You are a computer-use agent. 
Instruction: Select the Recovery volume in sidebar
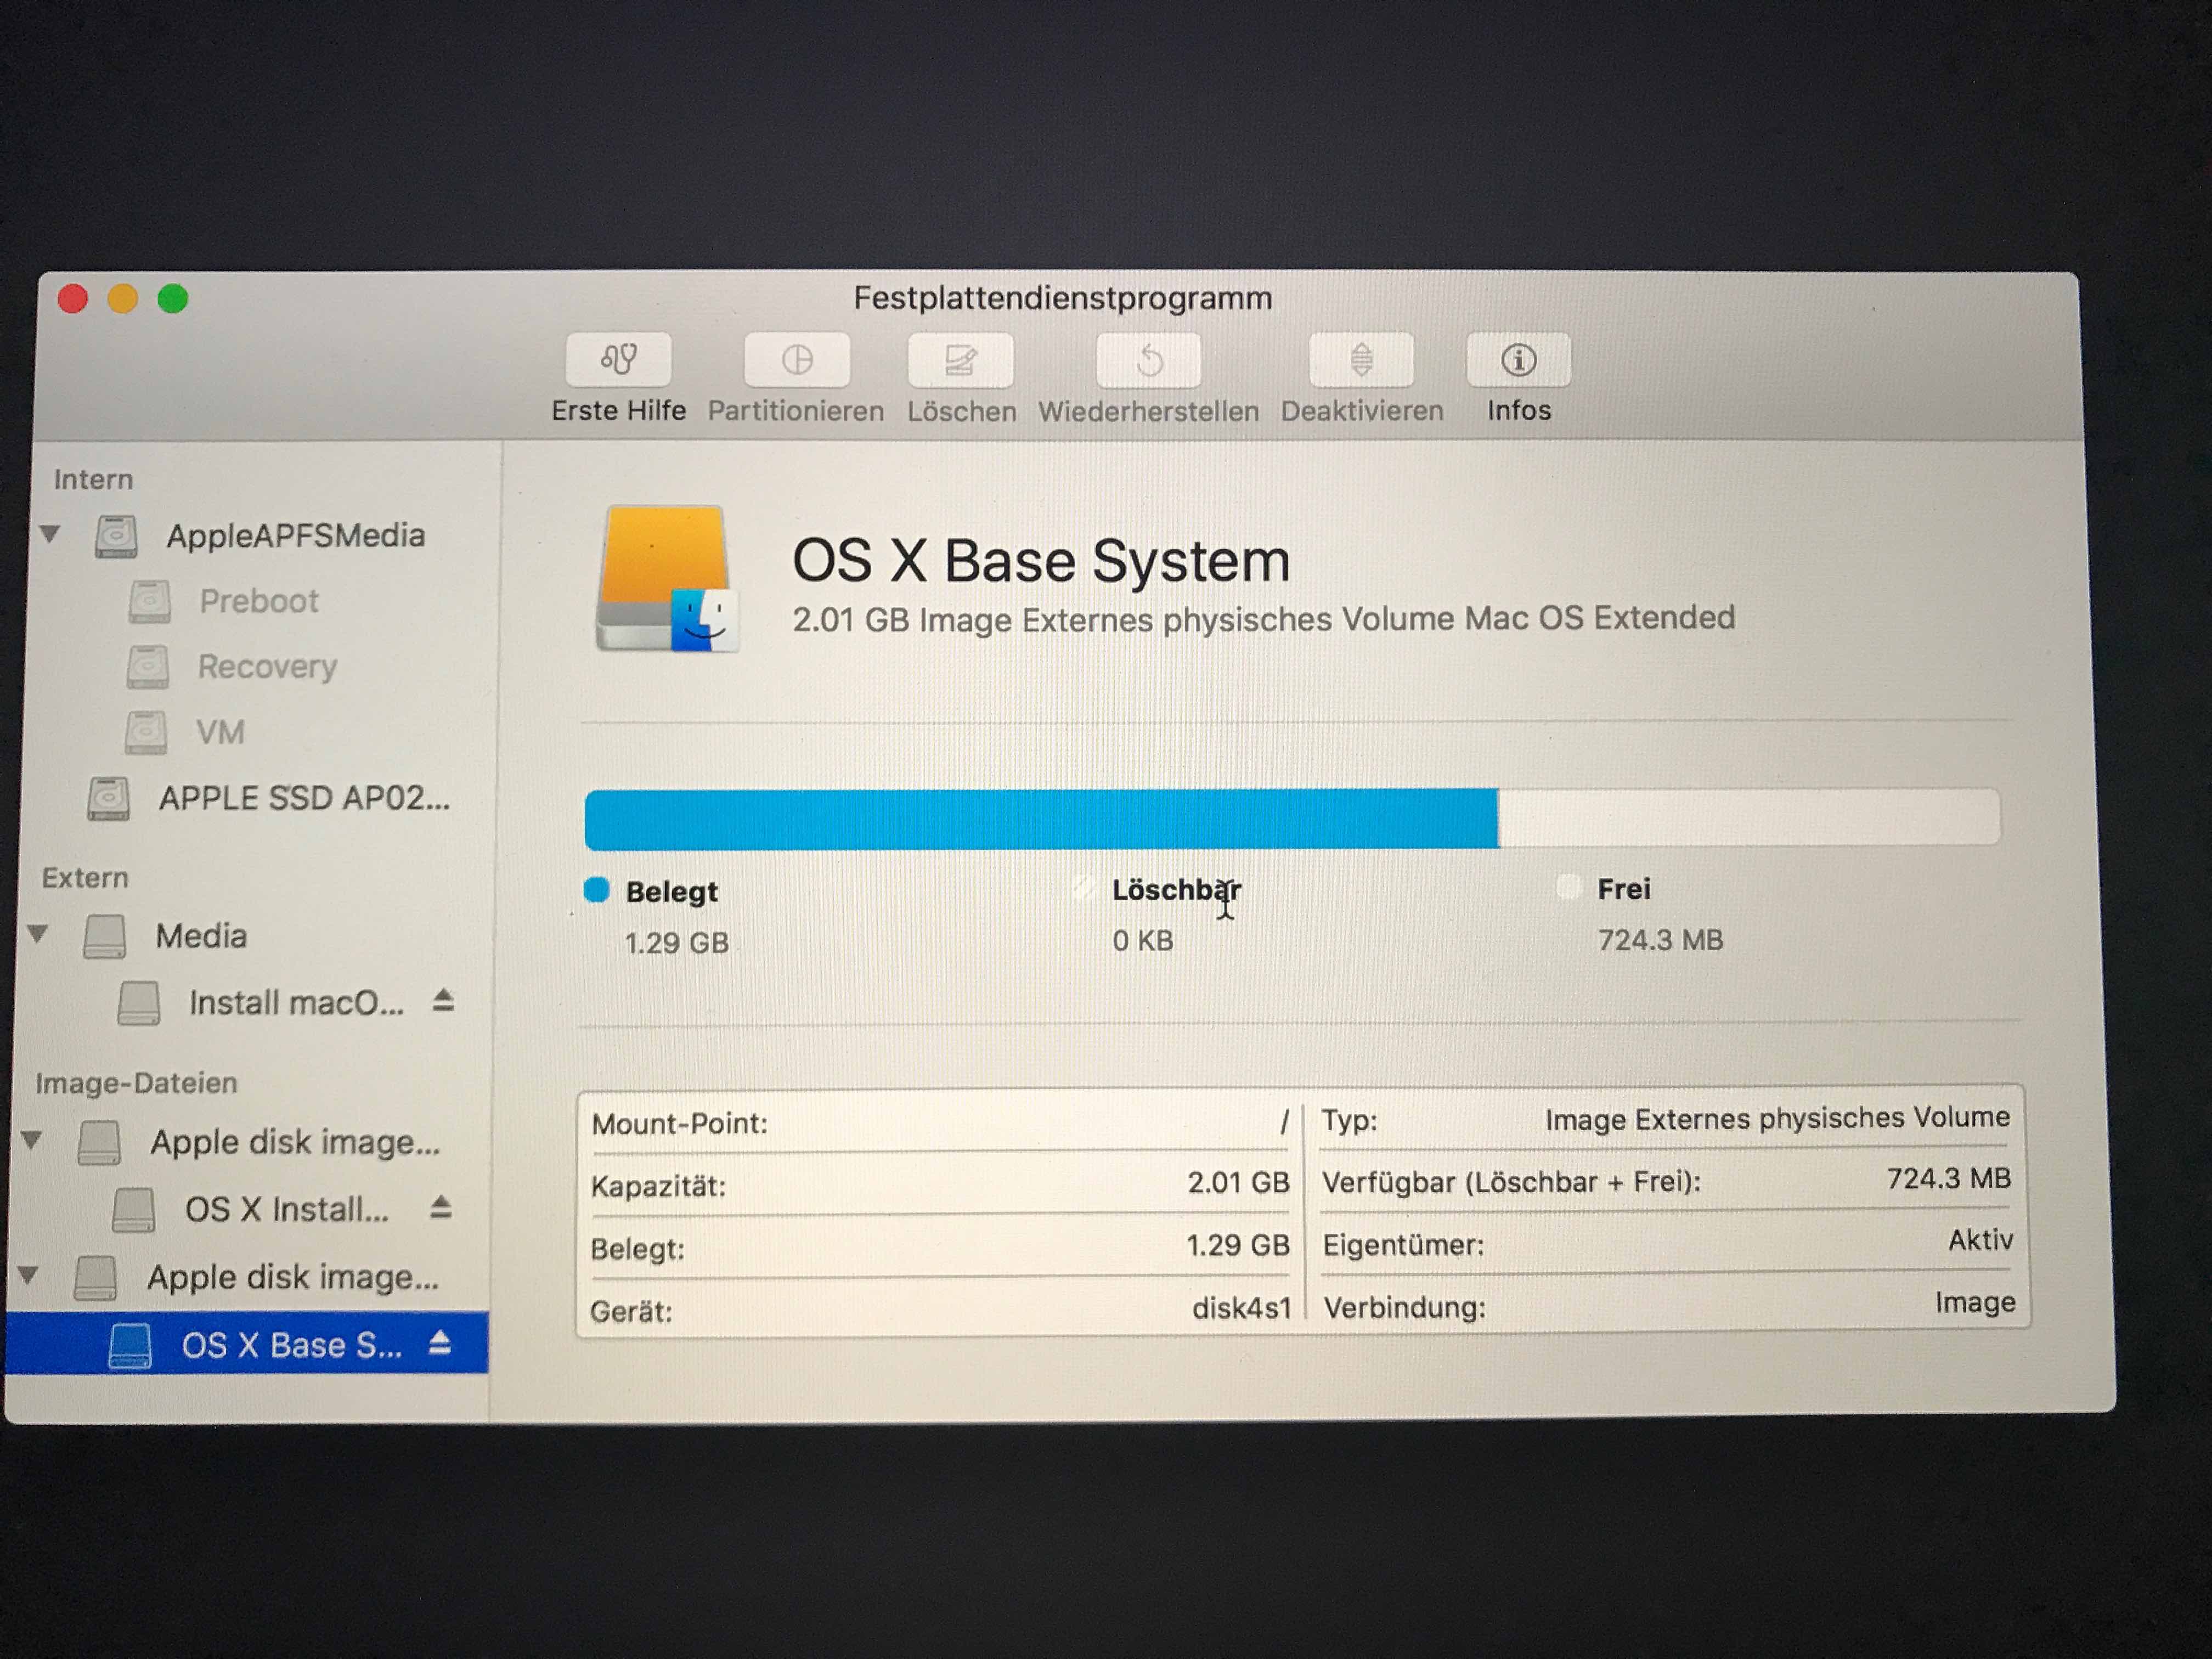point(266,666)
